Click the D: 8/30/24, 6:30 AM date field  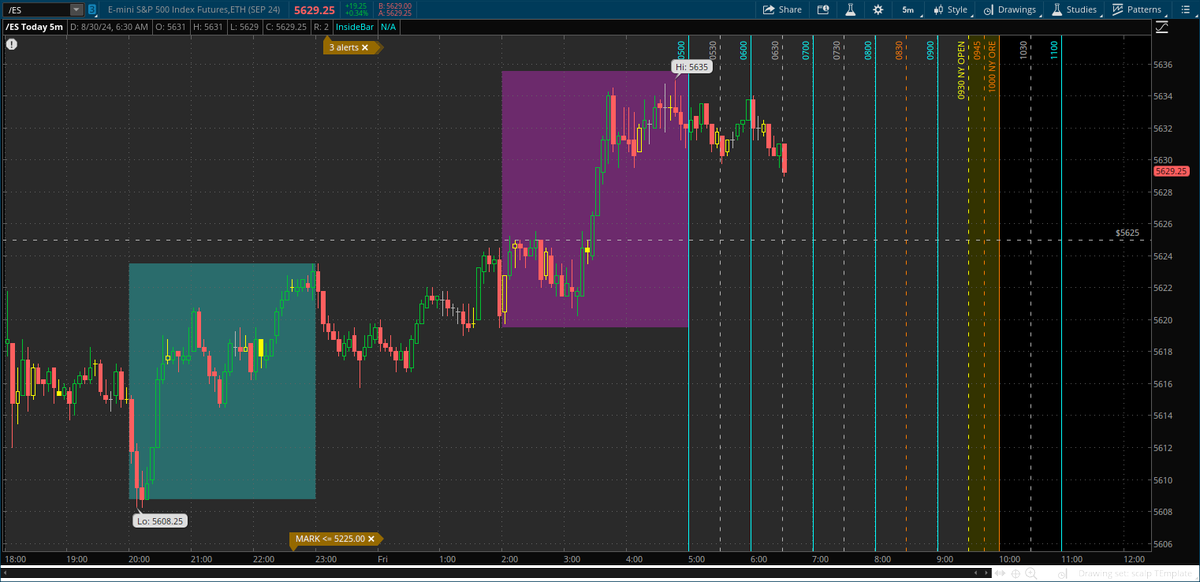point(110,27)
